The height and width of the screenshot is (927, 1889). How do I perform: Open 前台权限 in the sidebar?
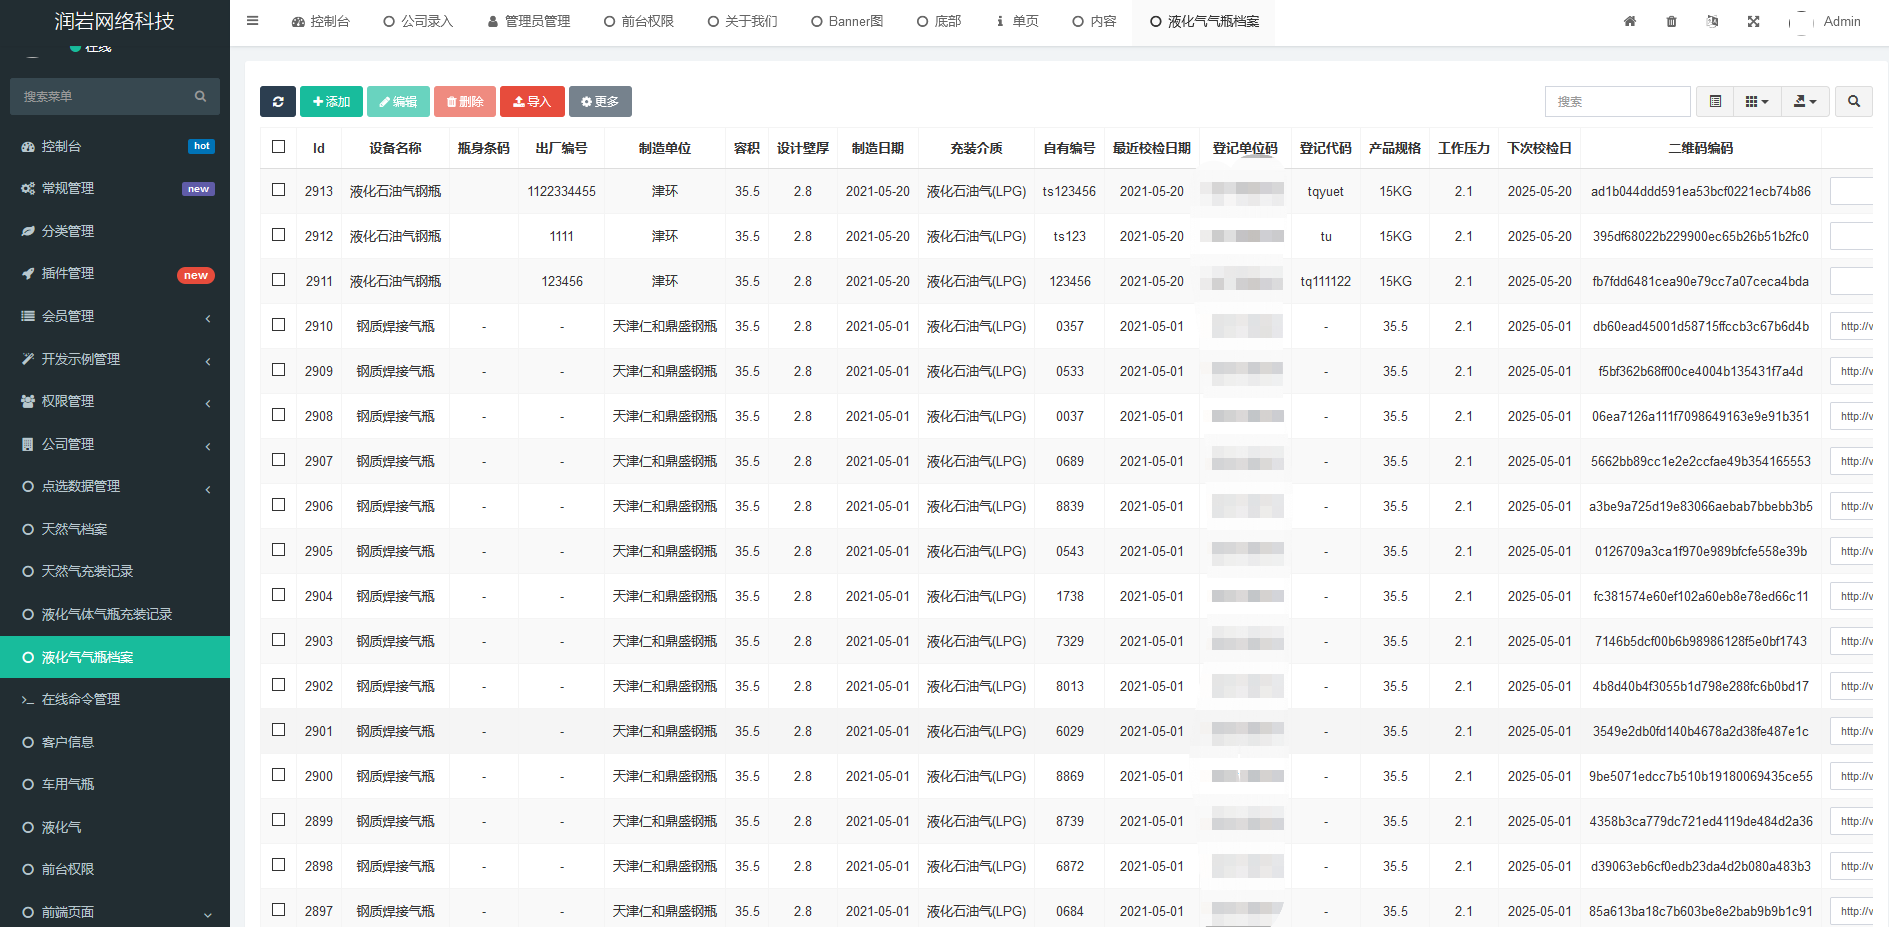point(115,869)
